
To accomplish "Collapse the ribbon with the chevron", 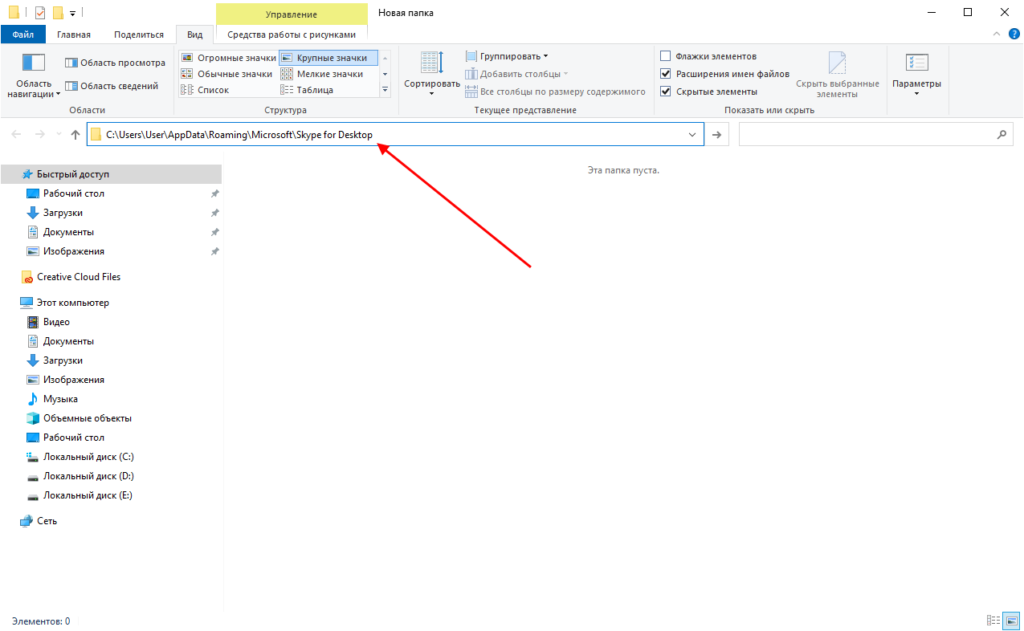I will coord(996,34).
